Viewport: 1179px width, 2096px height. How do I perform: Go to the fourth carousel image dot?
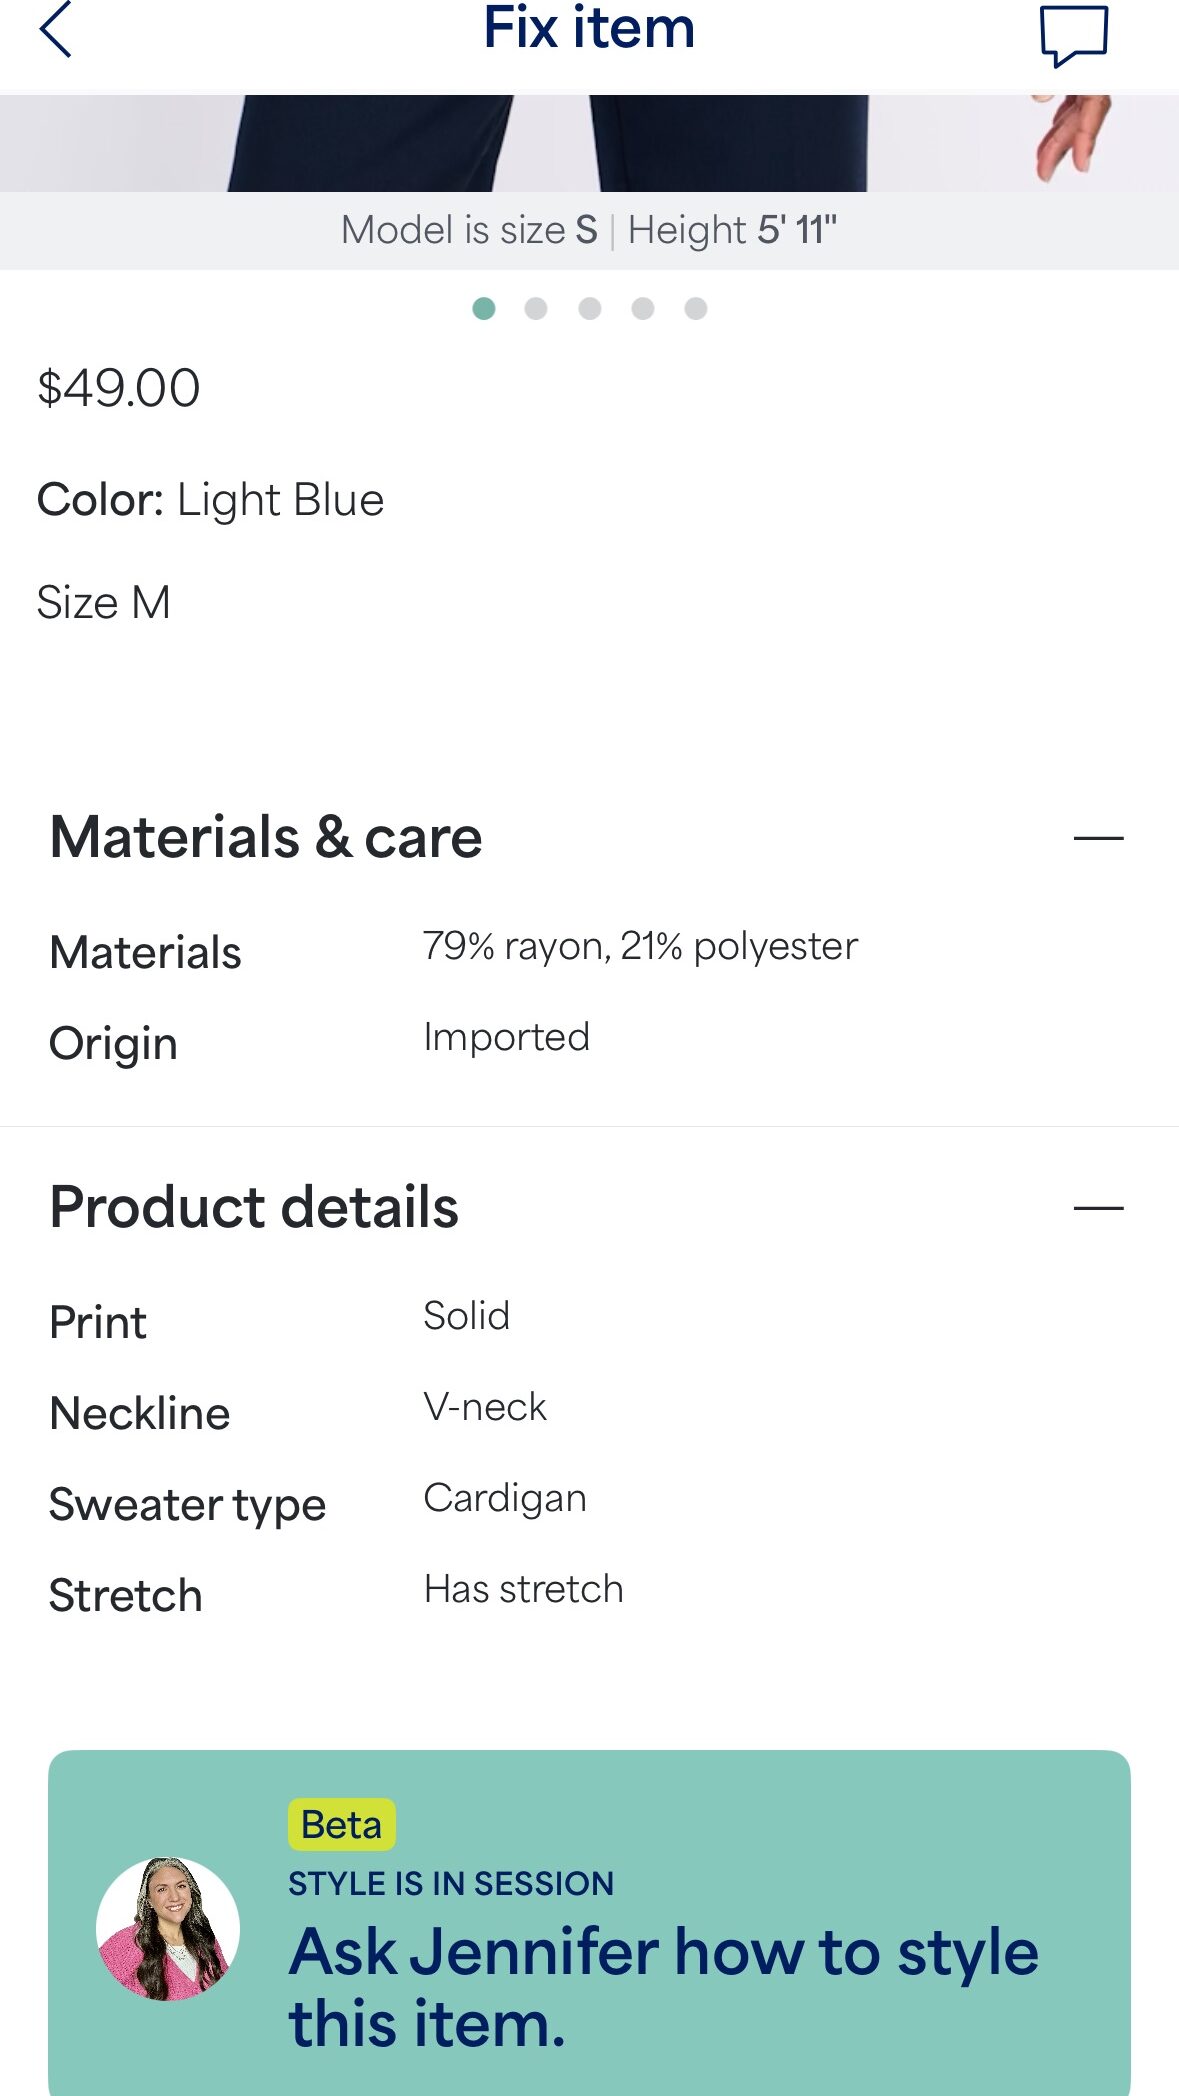coord(643,309)
